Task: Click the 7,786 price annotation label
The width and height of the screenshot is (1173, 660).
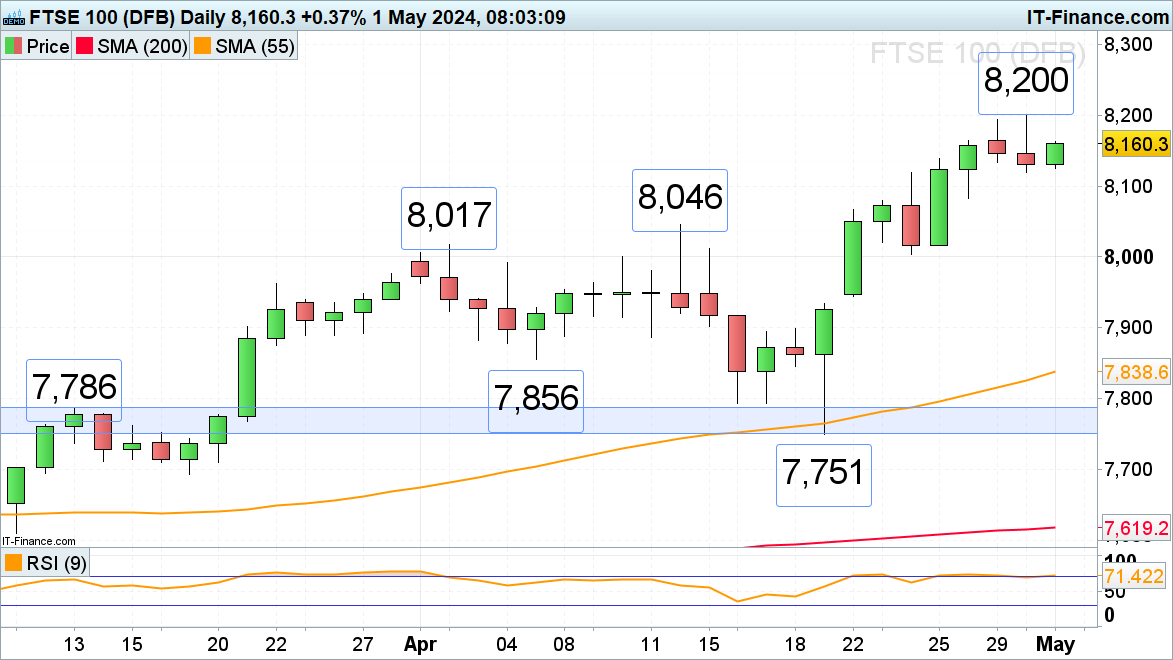Action: (74, 389)
